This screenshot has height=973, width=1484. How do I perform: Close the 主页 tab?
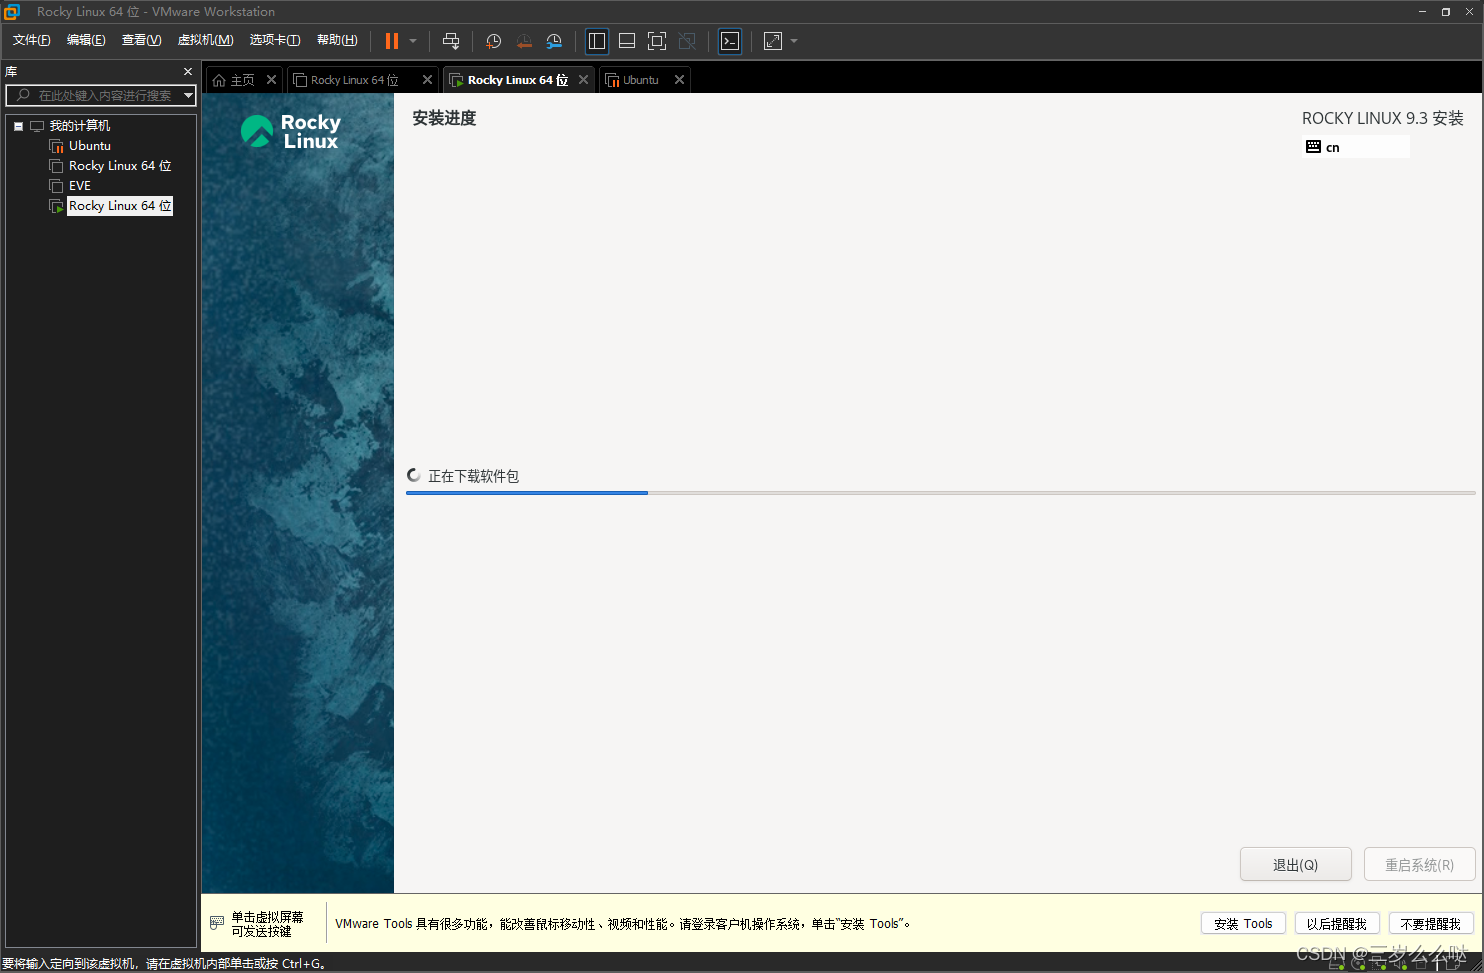(271, 80)
